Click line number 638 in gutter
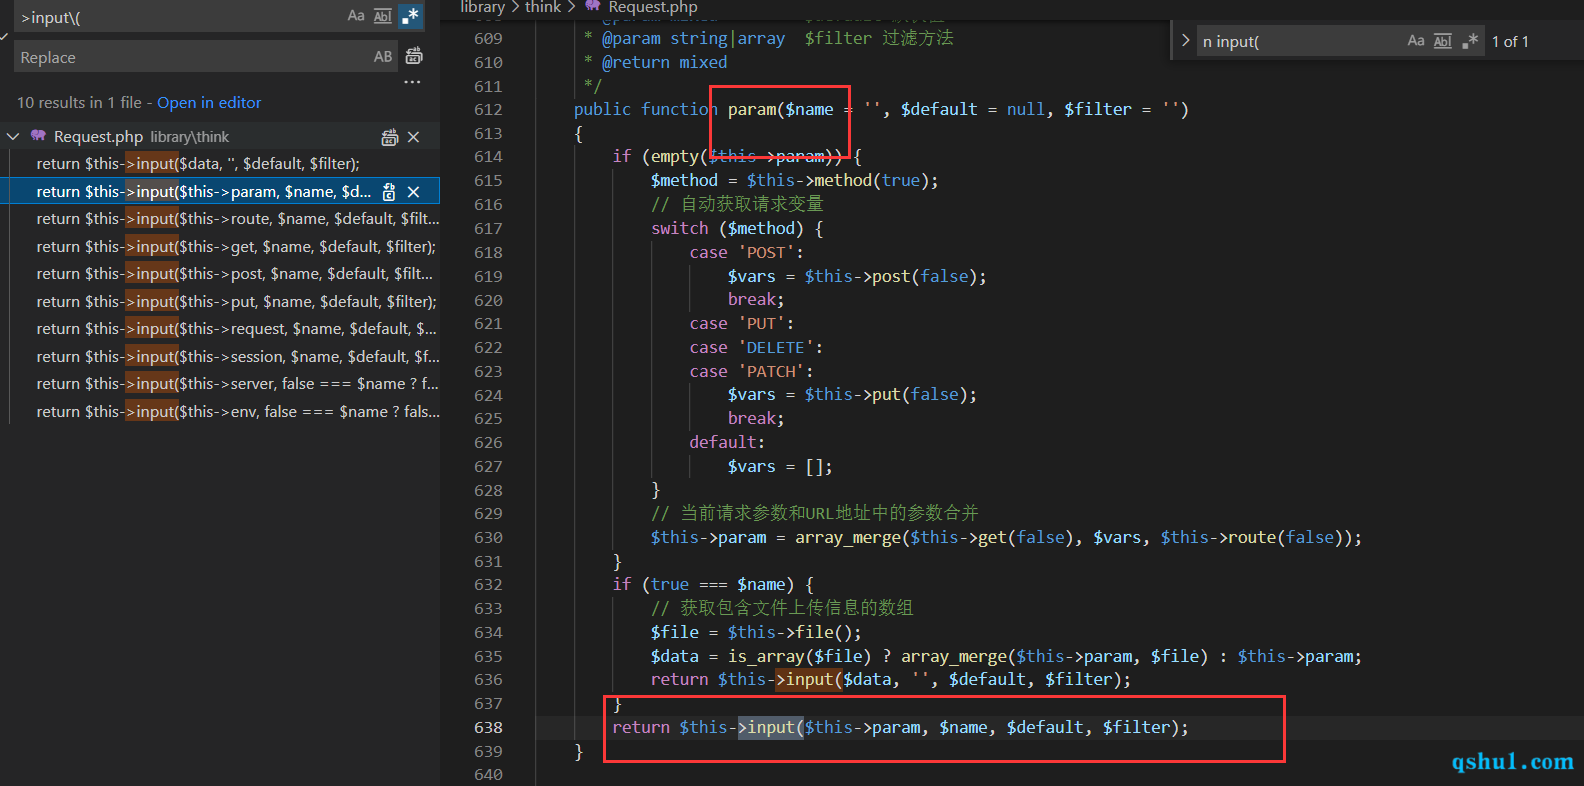 (x=488, y=727)
